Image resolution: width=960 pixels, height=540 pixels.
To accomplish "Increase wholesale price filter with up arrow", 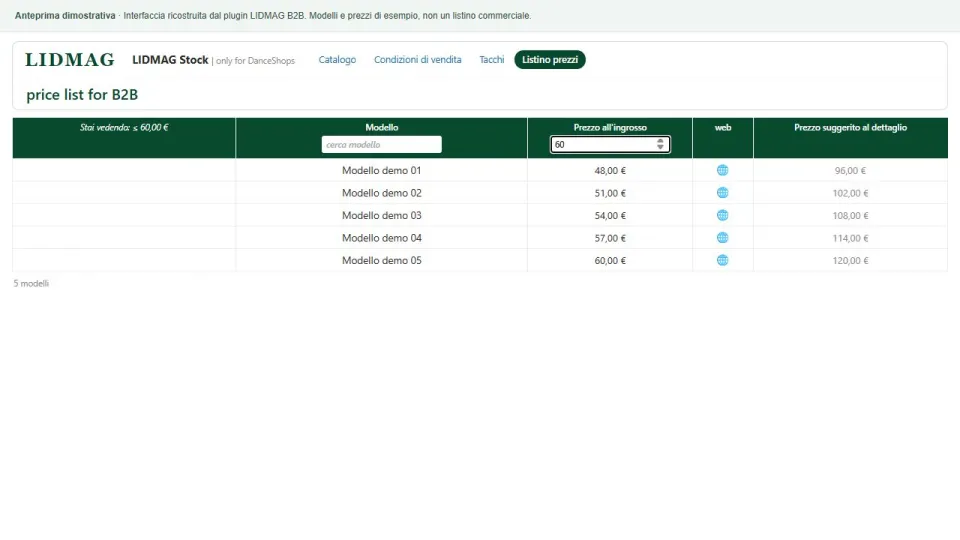I will tap(660, 141).
